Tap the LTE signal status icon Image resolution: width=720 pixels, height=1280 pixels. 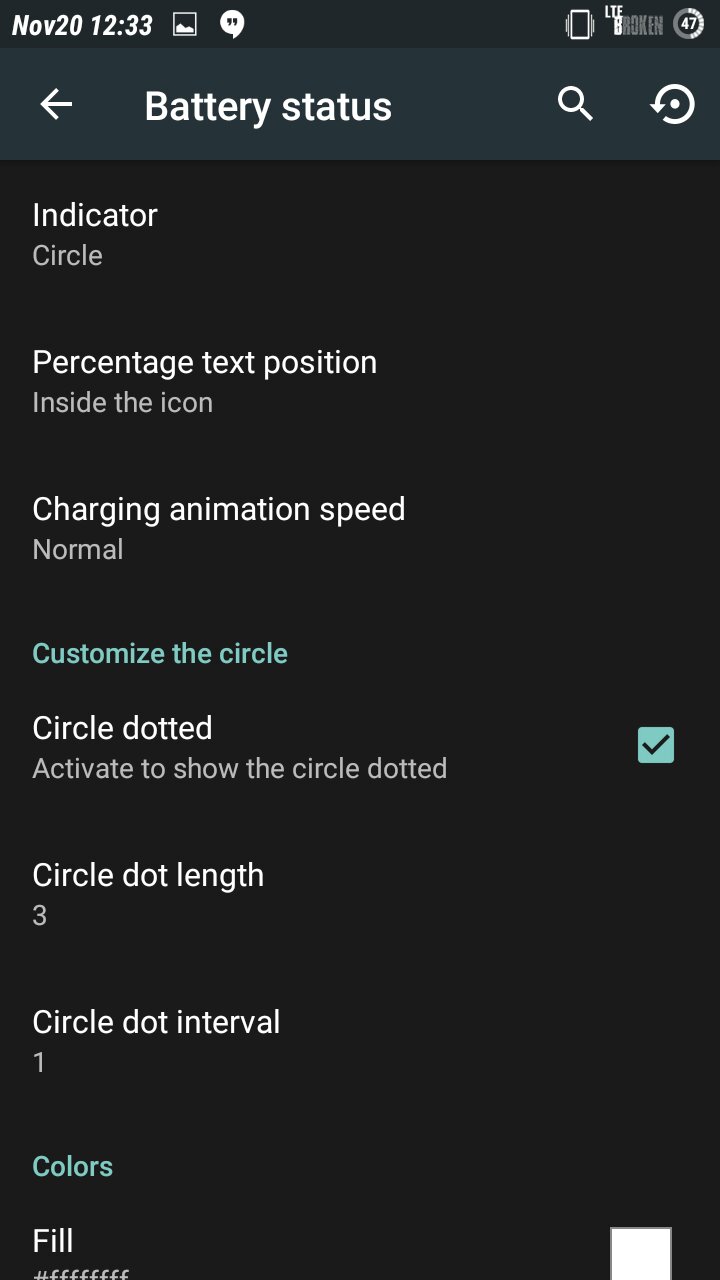634,23
